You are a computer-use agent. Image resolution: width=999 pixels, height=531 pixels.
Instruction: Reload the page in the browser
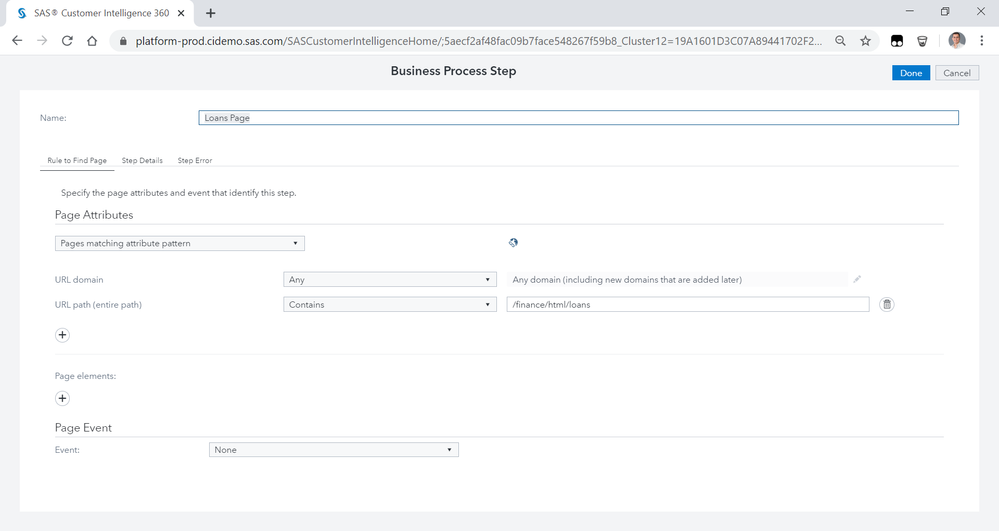coord(67,41)
